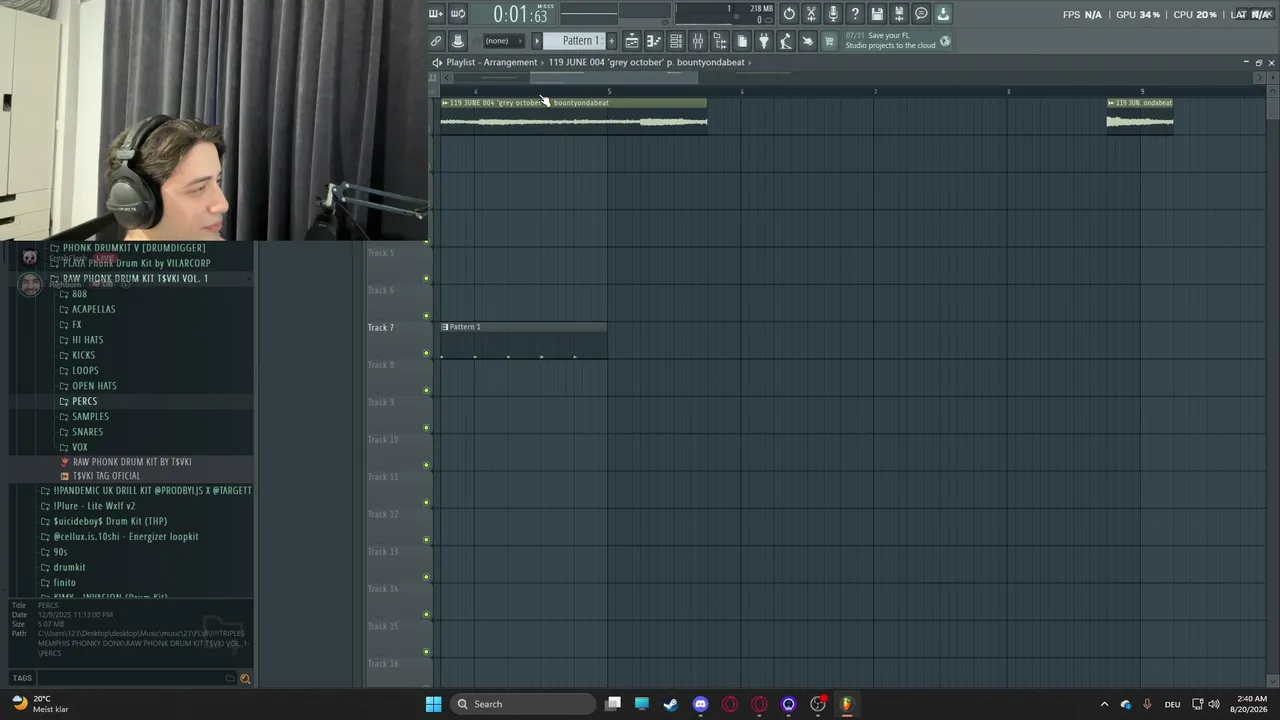Click Playlist - Arrangement breadcrumb
This screenshot has height=720, width=1280.
click(x=491, y=62)
